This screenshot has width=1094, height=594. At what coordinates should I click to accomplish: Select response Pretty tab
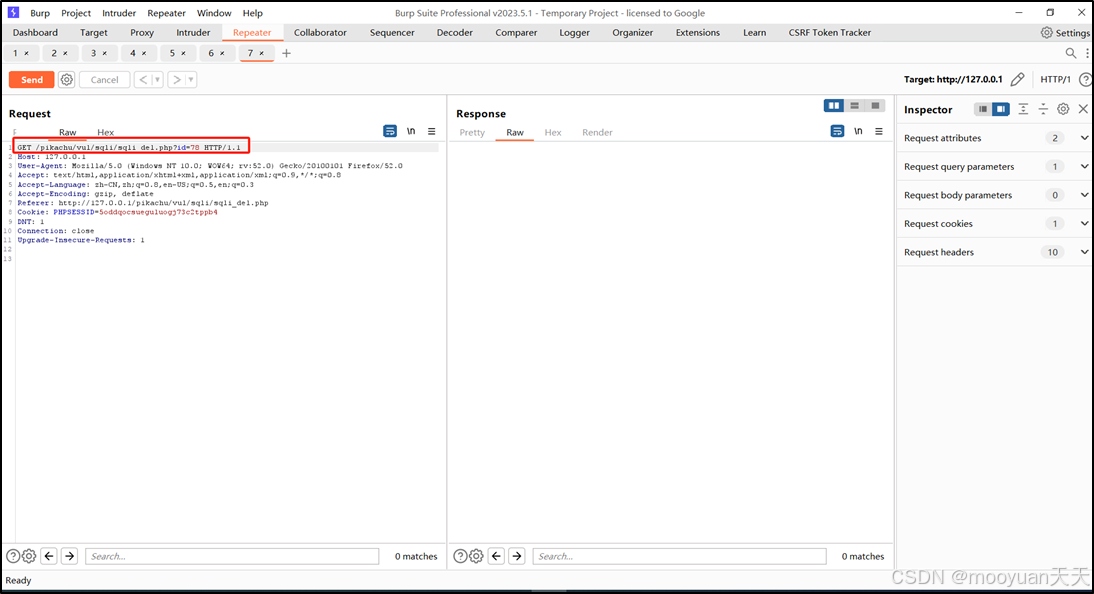tap(472, 132)
